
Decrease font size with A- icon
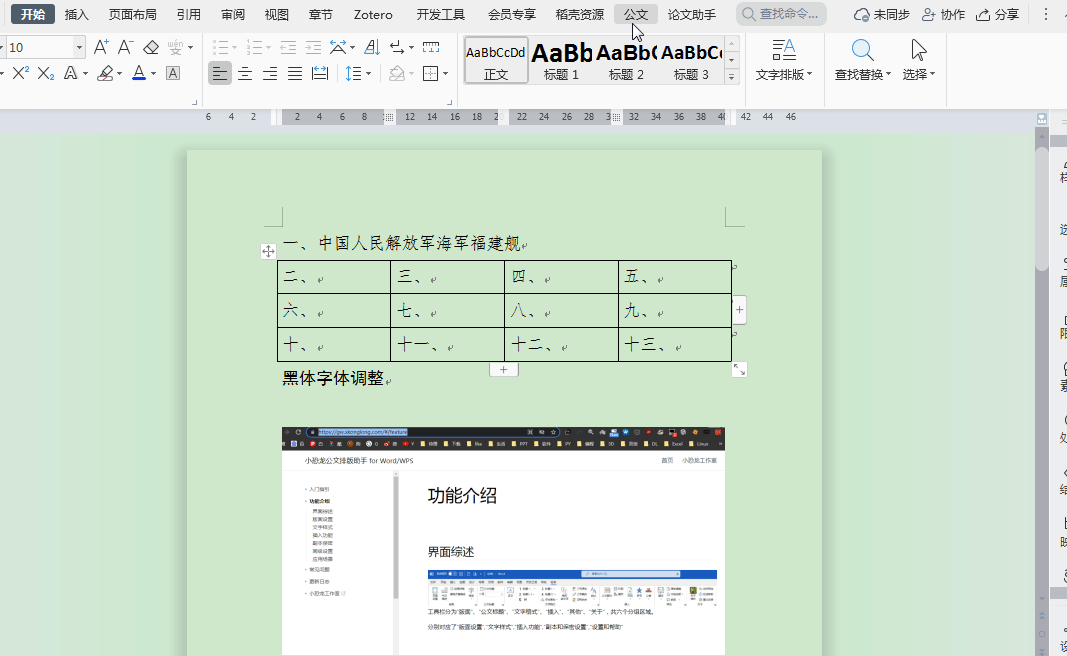coord(125,47)
